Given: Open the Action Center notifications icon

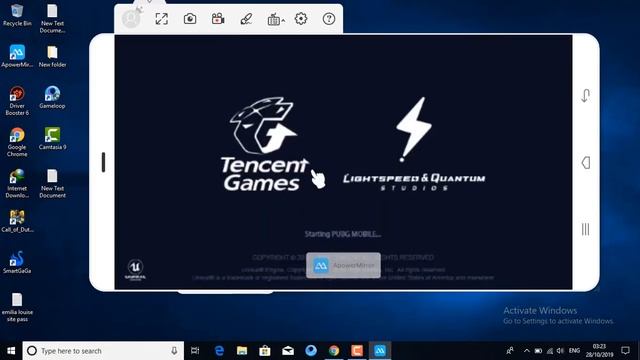Looking at the screenshot, I should click(625, 351).
